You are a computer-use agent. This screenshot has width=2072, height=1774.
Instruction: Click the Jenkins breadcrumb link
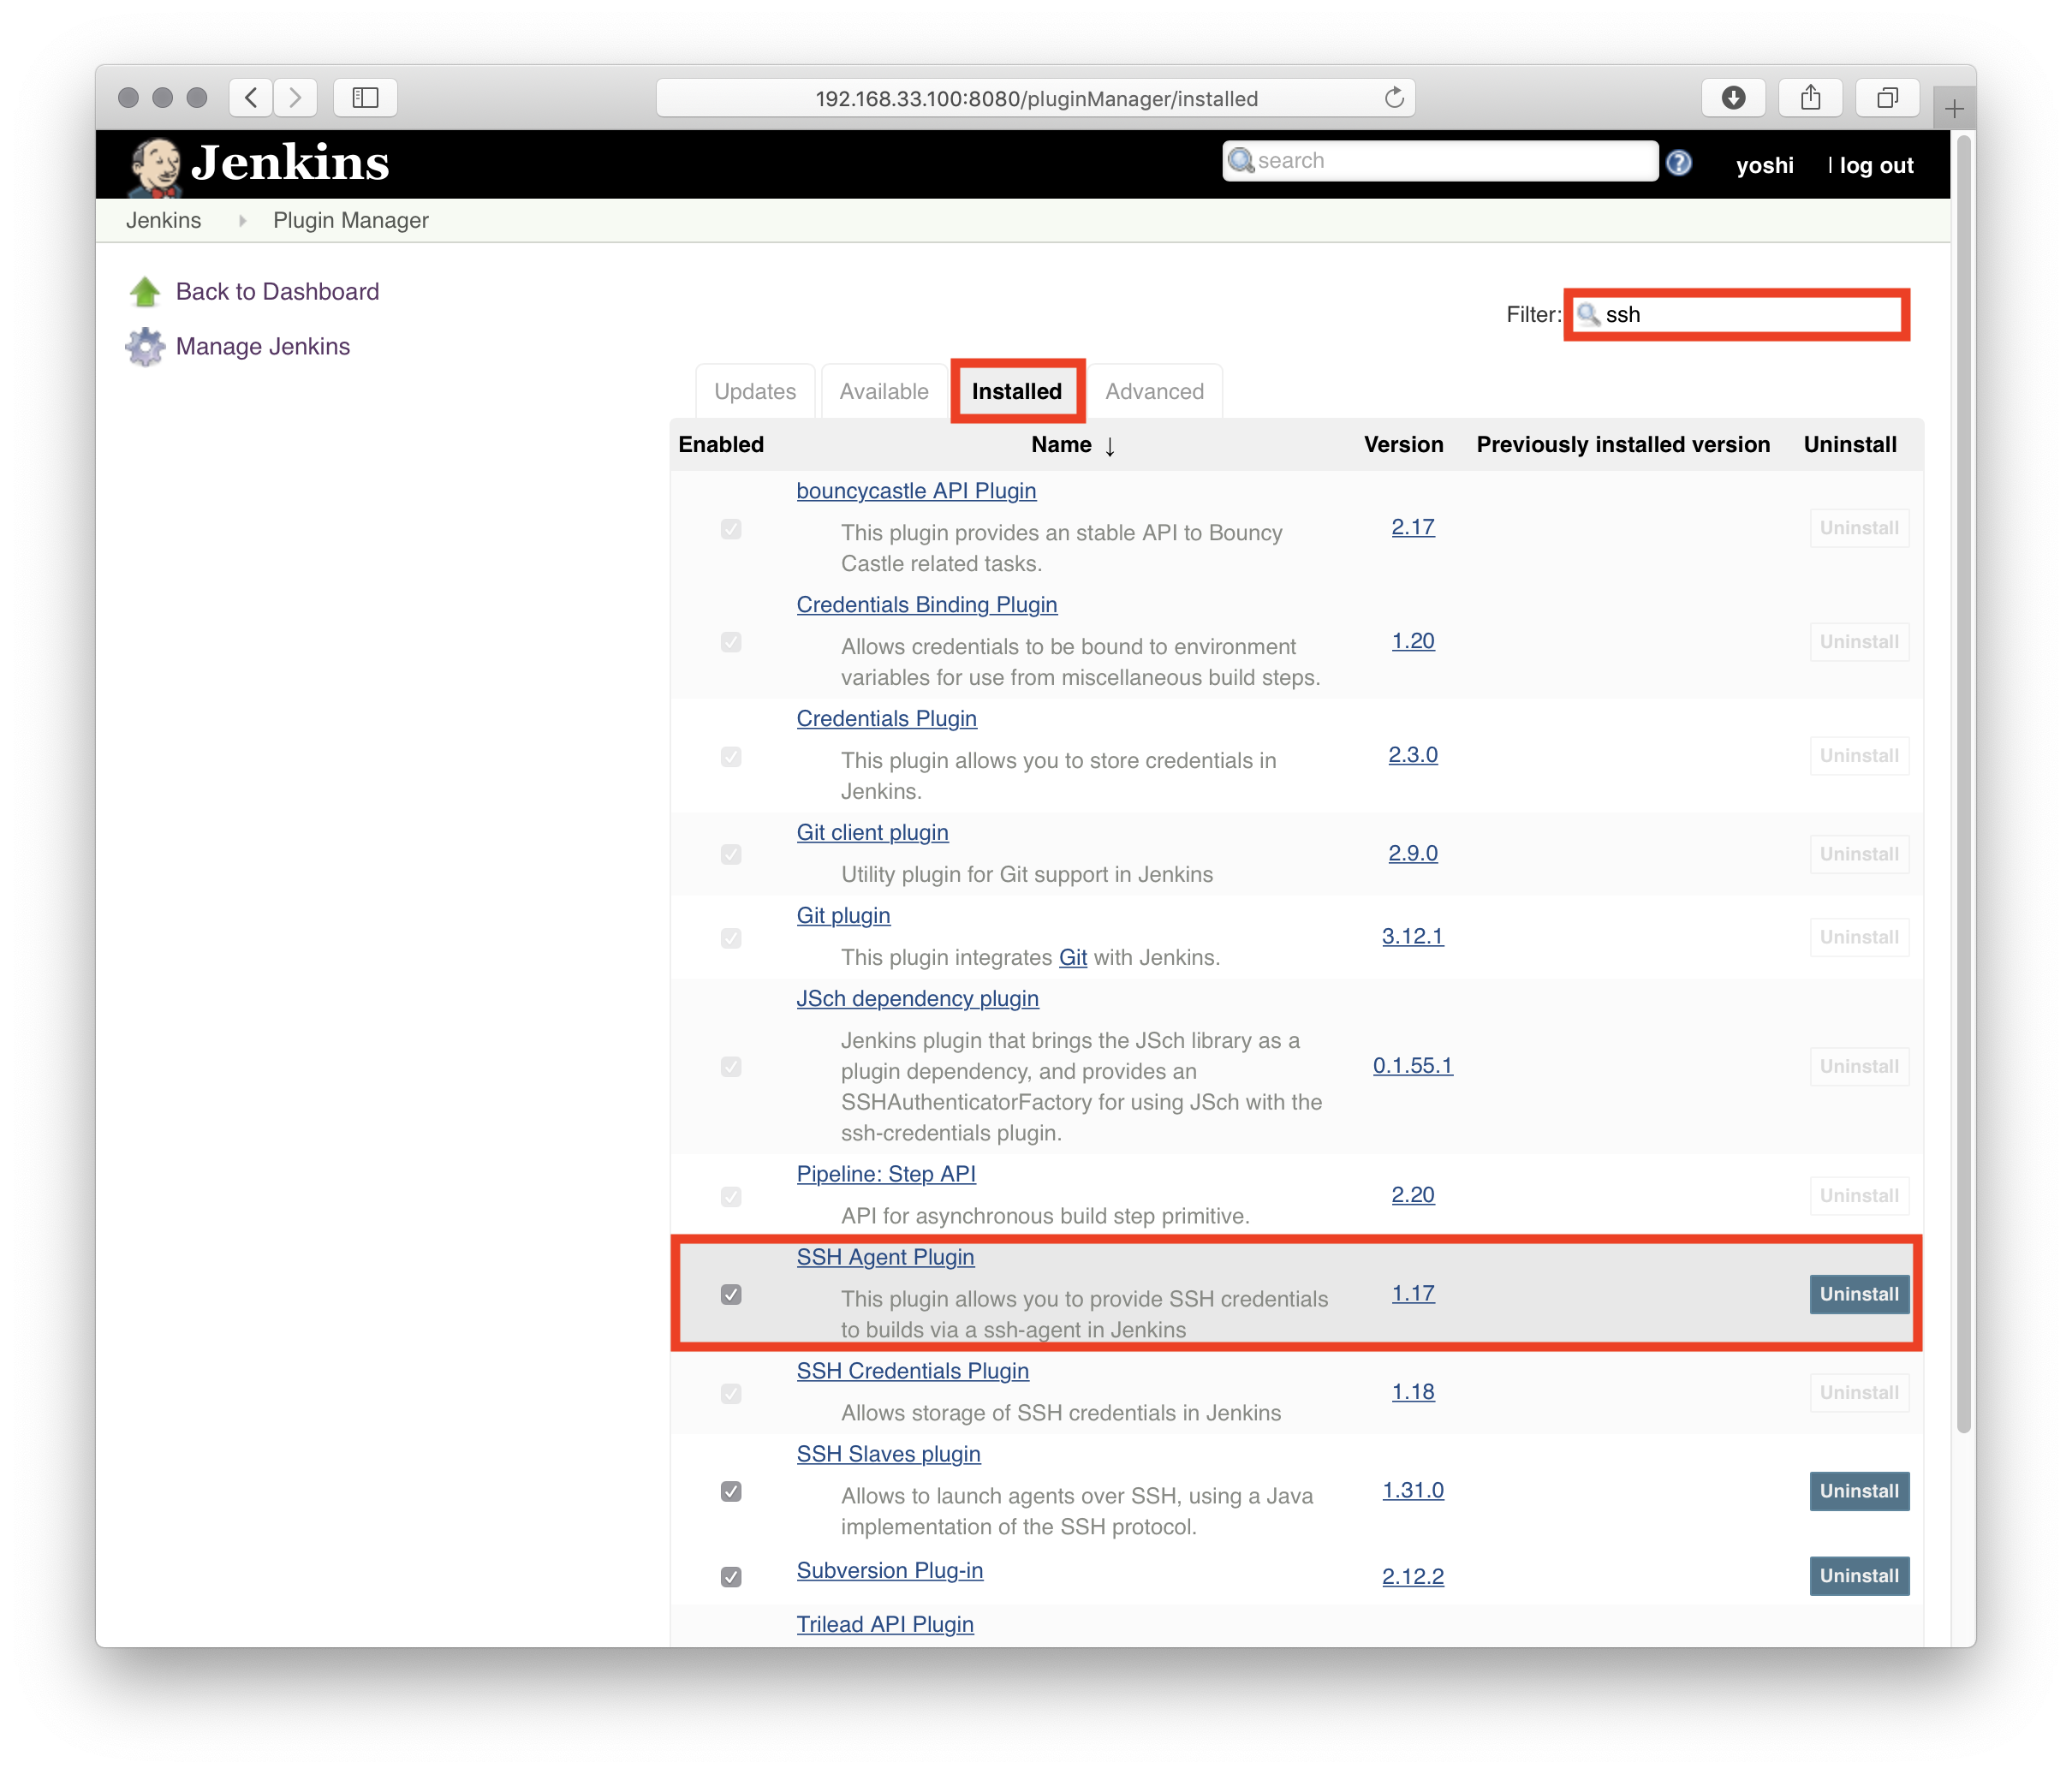pyautogui.click(x=163, y=221)
